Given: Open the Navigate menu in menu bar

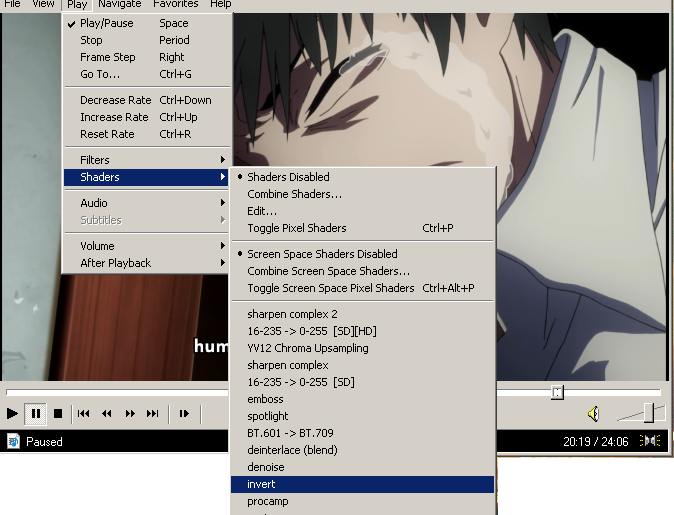Looking at the screenshot, I should pyautogui.click(x=119, y=4).
